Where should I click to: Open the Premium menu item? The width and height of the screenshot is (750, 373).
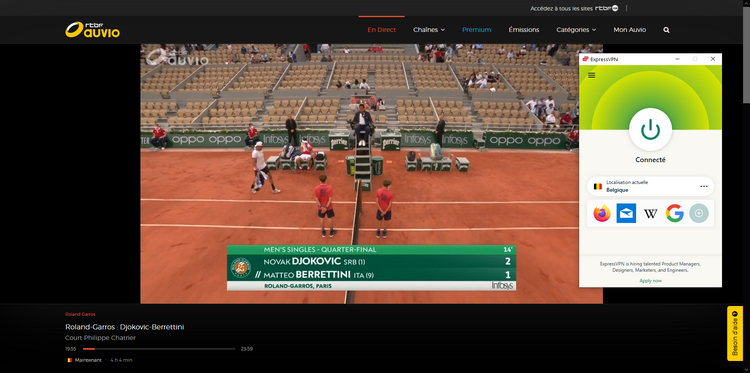pyautogui.click(x=476, y=30)
